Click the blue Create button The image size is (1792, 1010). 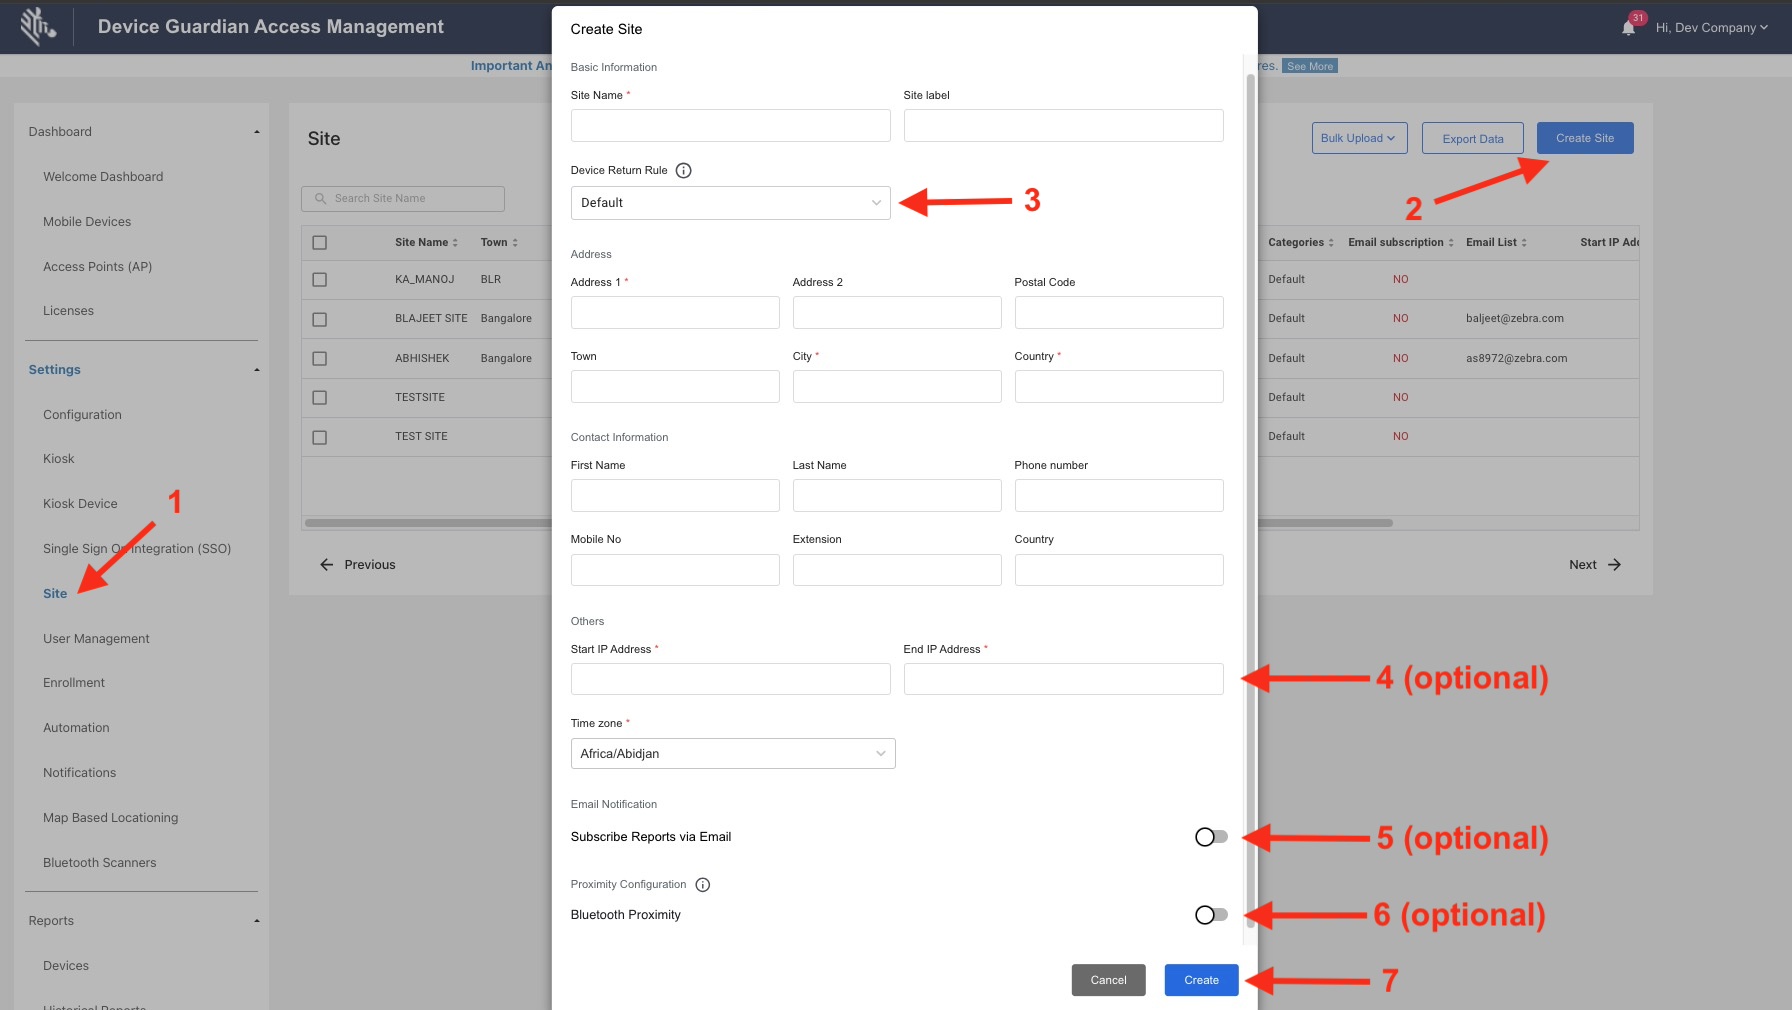pos(1201,980)
